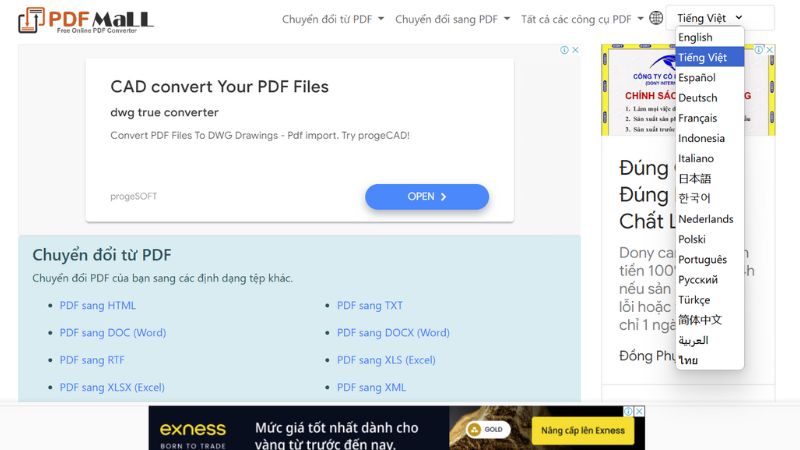Choose Deutsch language option

point(710,98)
